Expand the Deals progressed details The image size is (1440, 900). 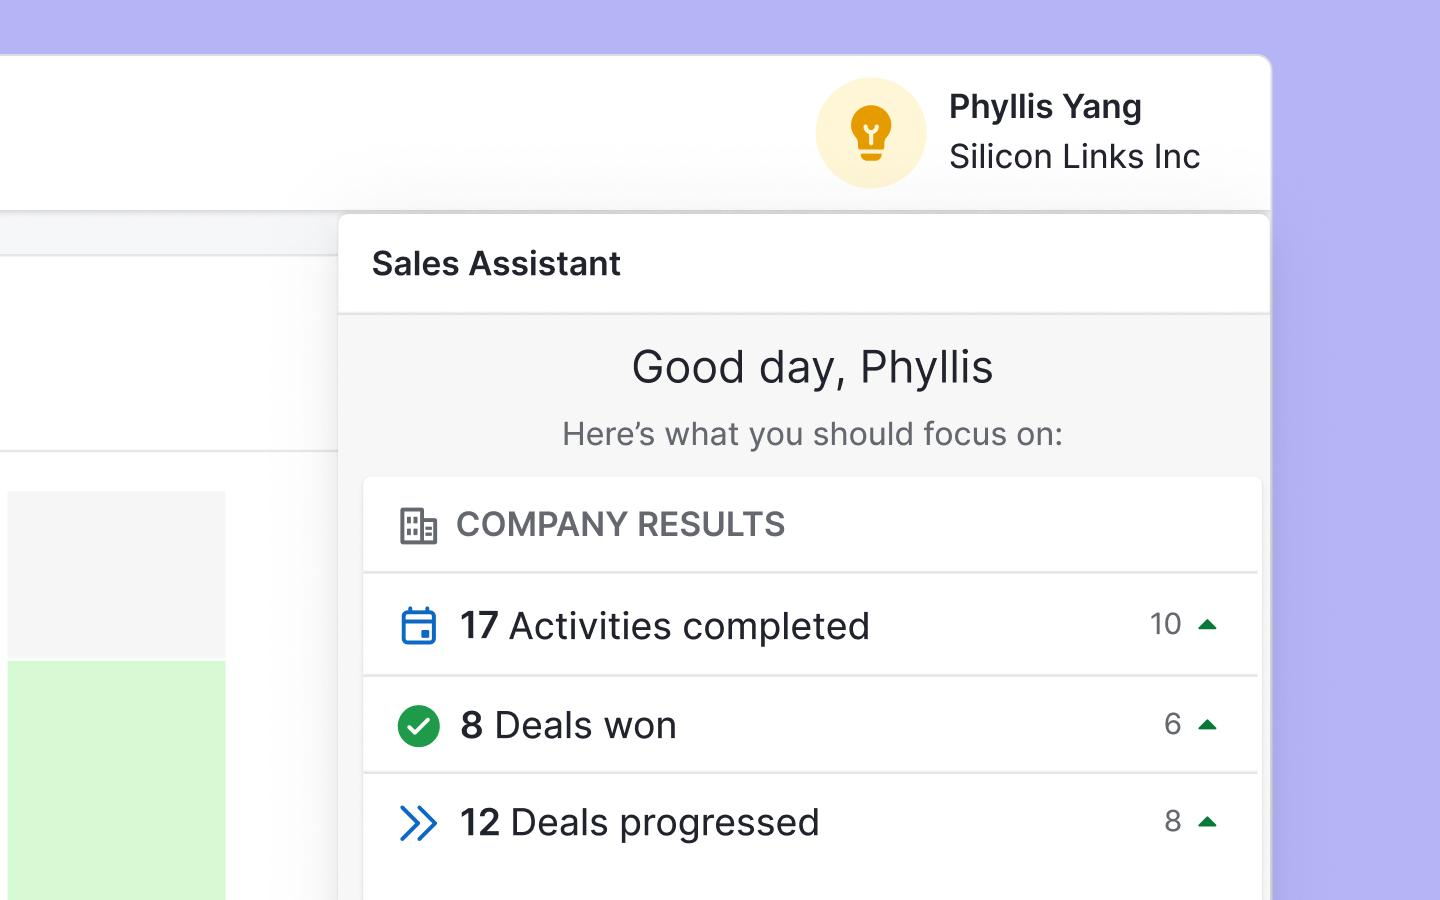point(810,822)
